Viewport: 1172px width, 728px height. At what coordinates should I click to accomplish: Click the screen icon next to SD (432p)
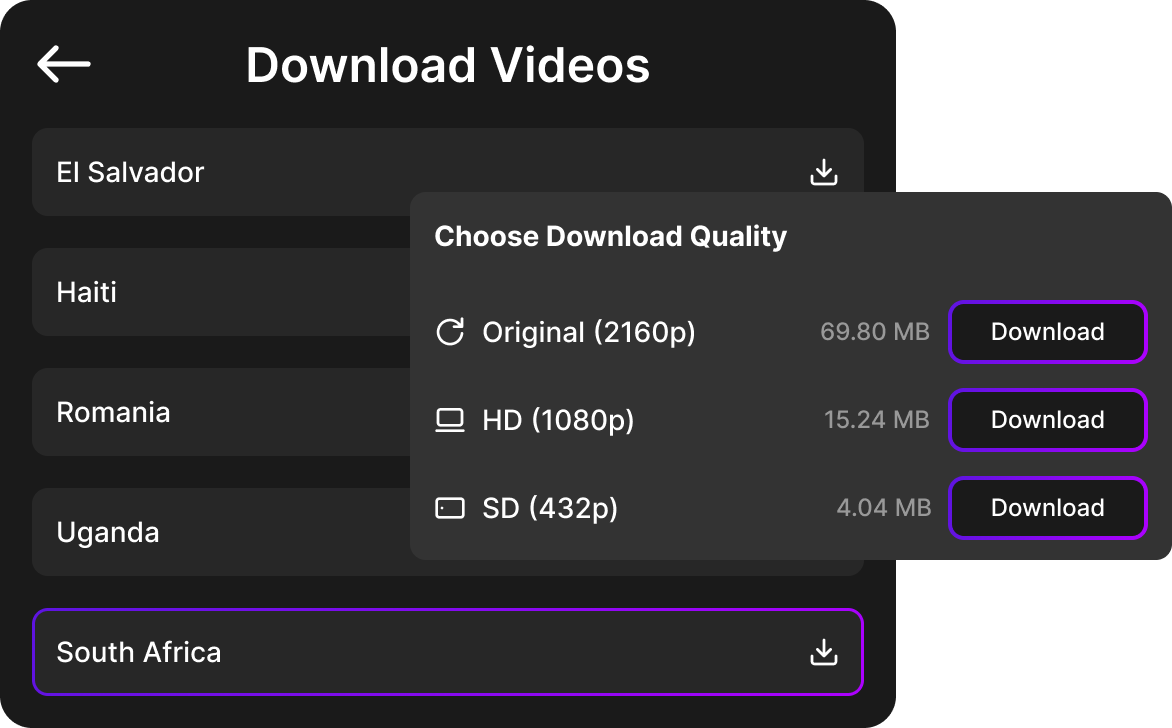coord(451,508)
